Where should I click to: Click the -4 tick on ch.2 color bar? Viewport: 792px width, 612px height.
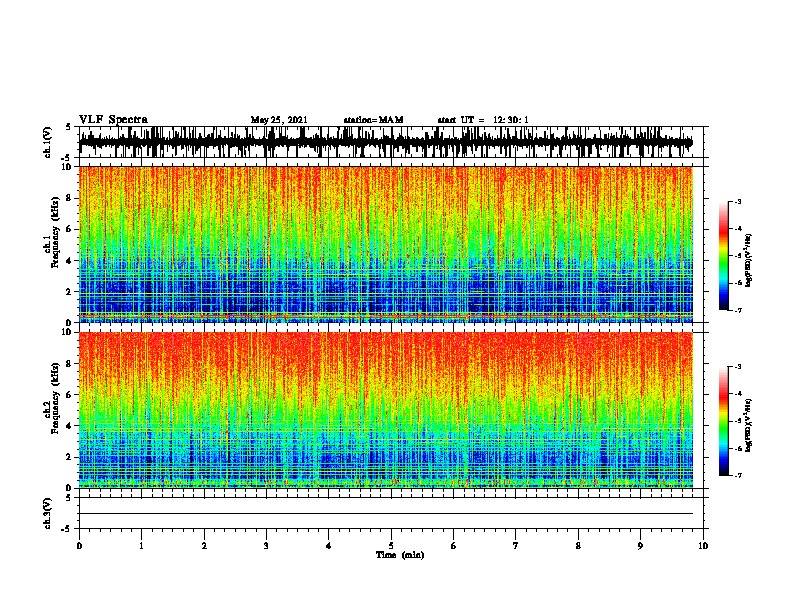pyautogui.click(x=737, y=394)
